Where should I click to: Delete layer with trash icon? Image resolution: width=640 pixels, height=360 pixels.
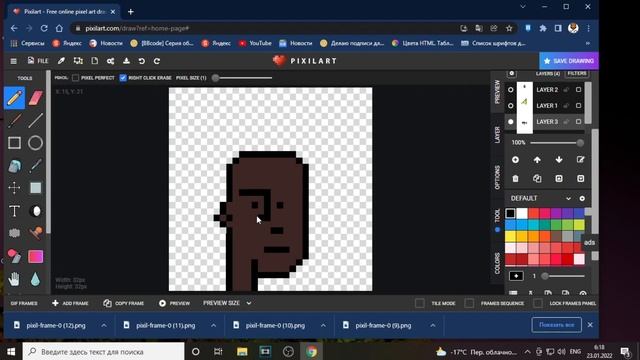(516, 179)
